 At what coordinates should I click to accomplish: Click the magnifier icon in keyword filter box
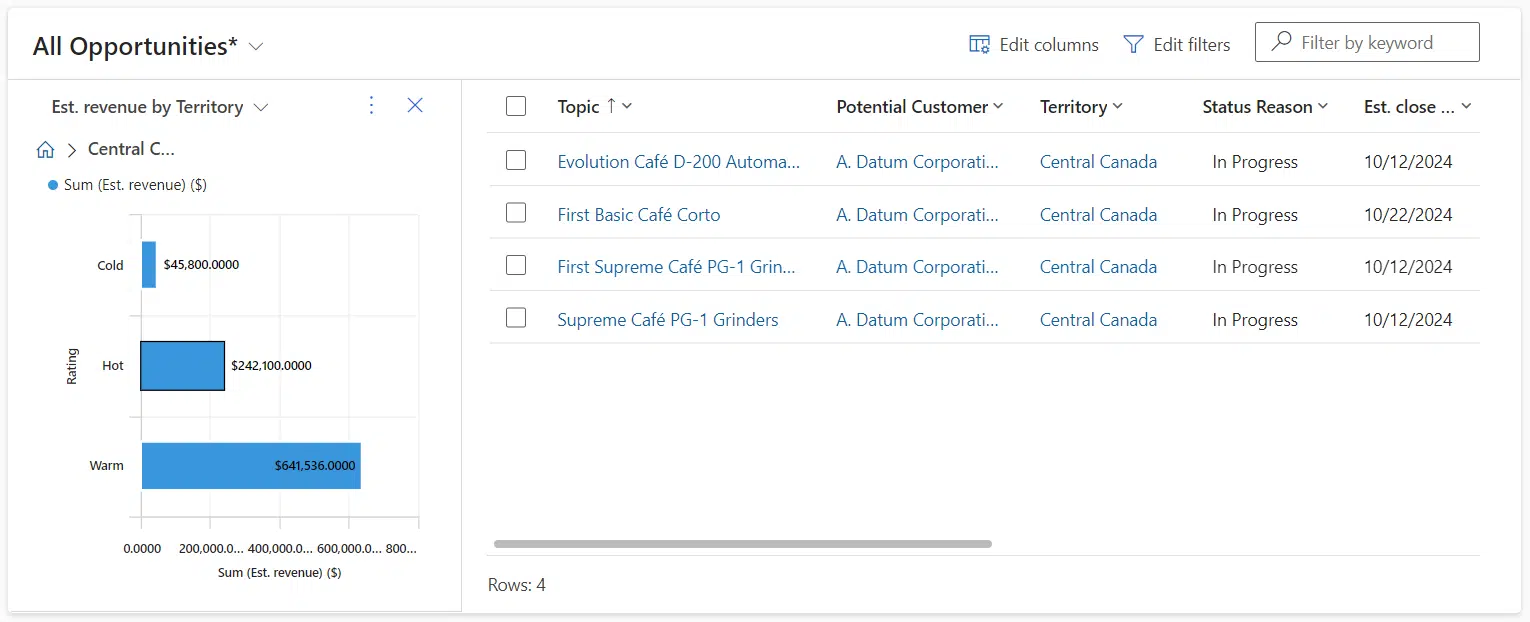[x=1281, y=41]
